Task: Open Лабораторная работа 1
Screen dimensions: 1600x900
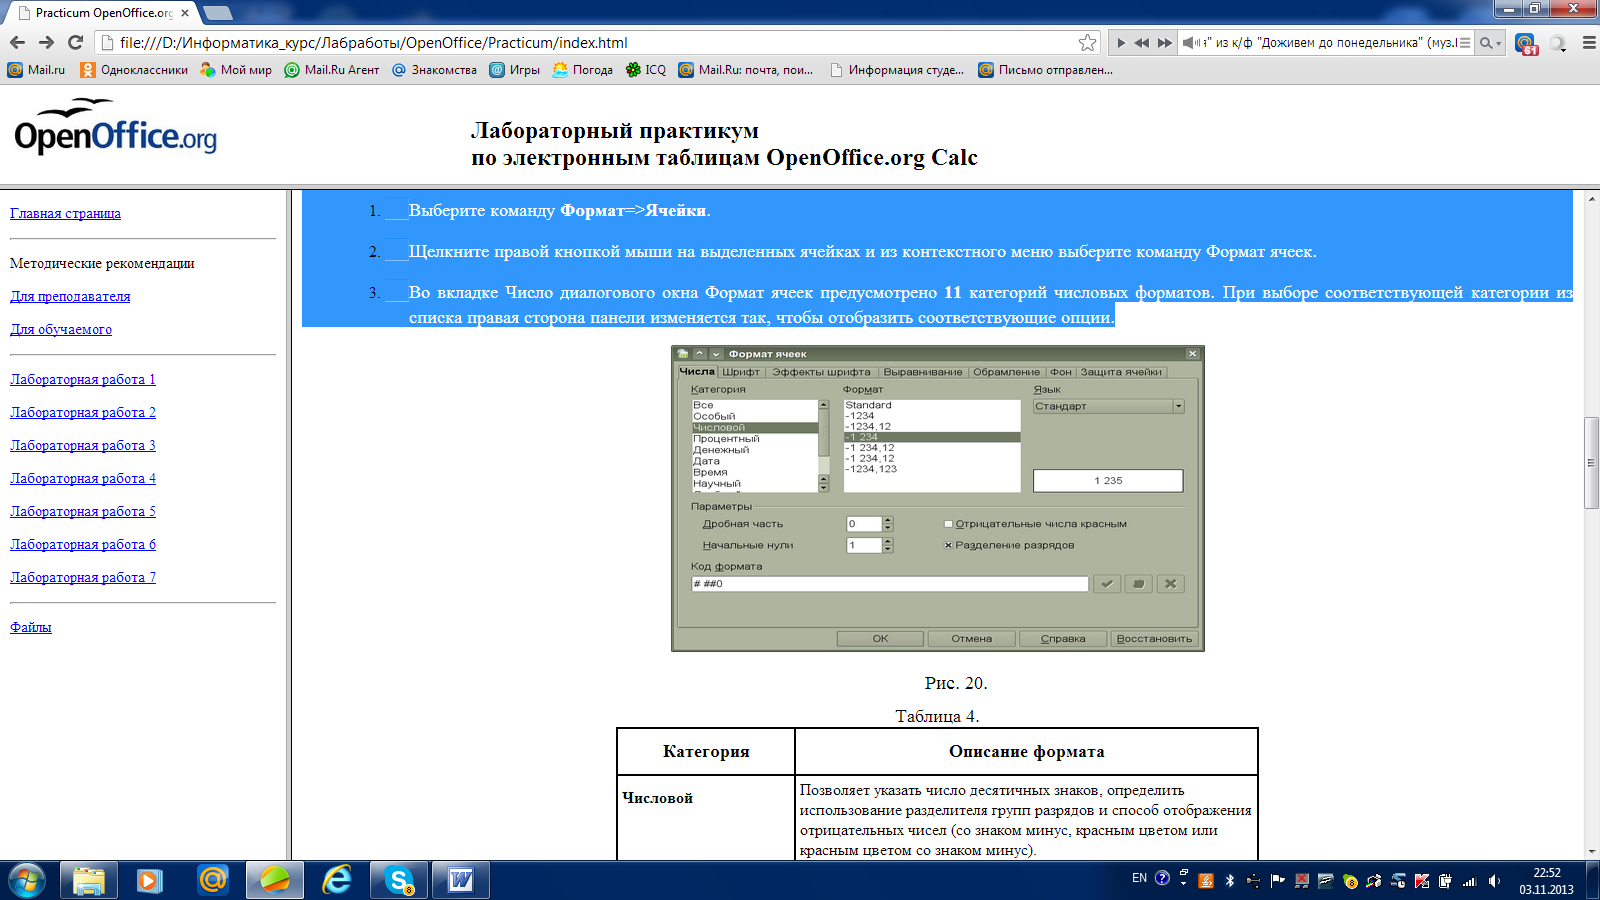Action: coord(83,379)
